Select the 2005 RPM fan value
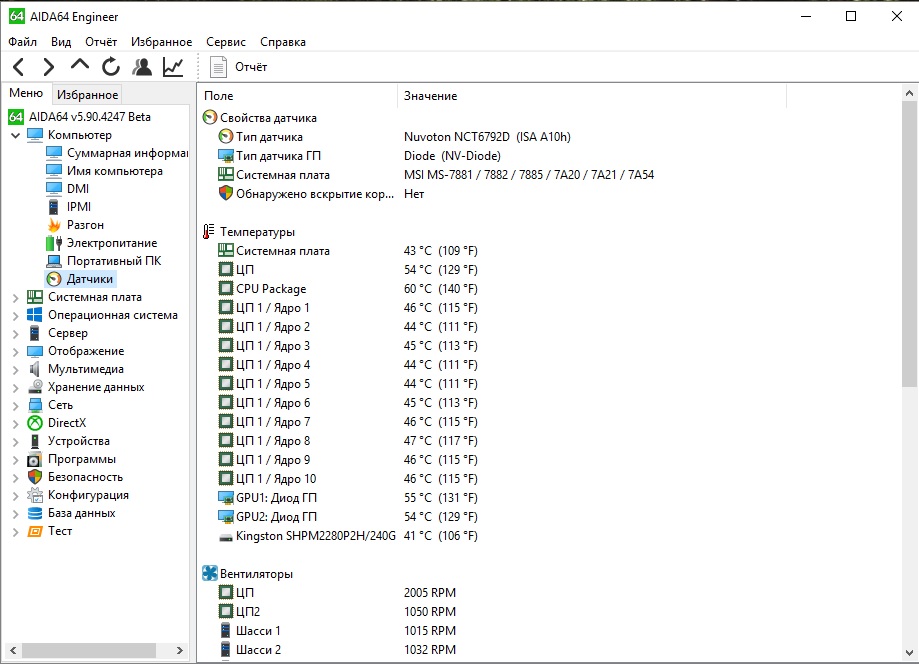This screenshot has height=664, width=919. click(x=430, y=593)
